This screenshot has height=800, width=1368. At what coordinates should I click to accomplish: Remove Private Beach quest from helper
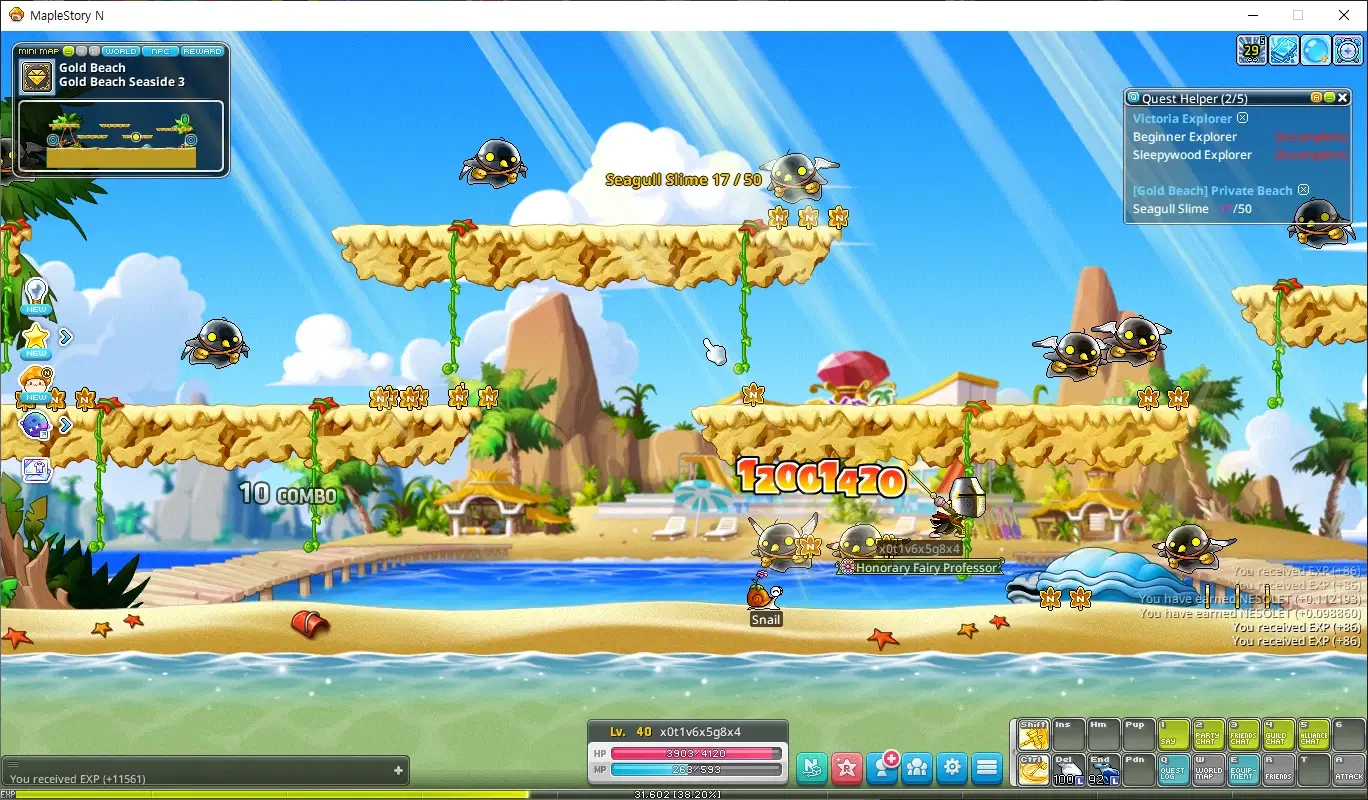coord(1303,190)
